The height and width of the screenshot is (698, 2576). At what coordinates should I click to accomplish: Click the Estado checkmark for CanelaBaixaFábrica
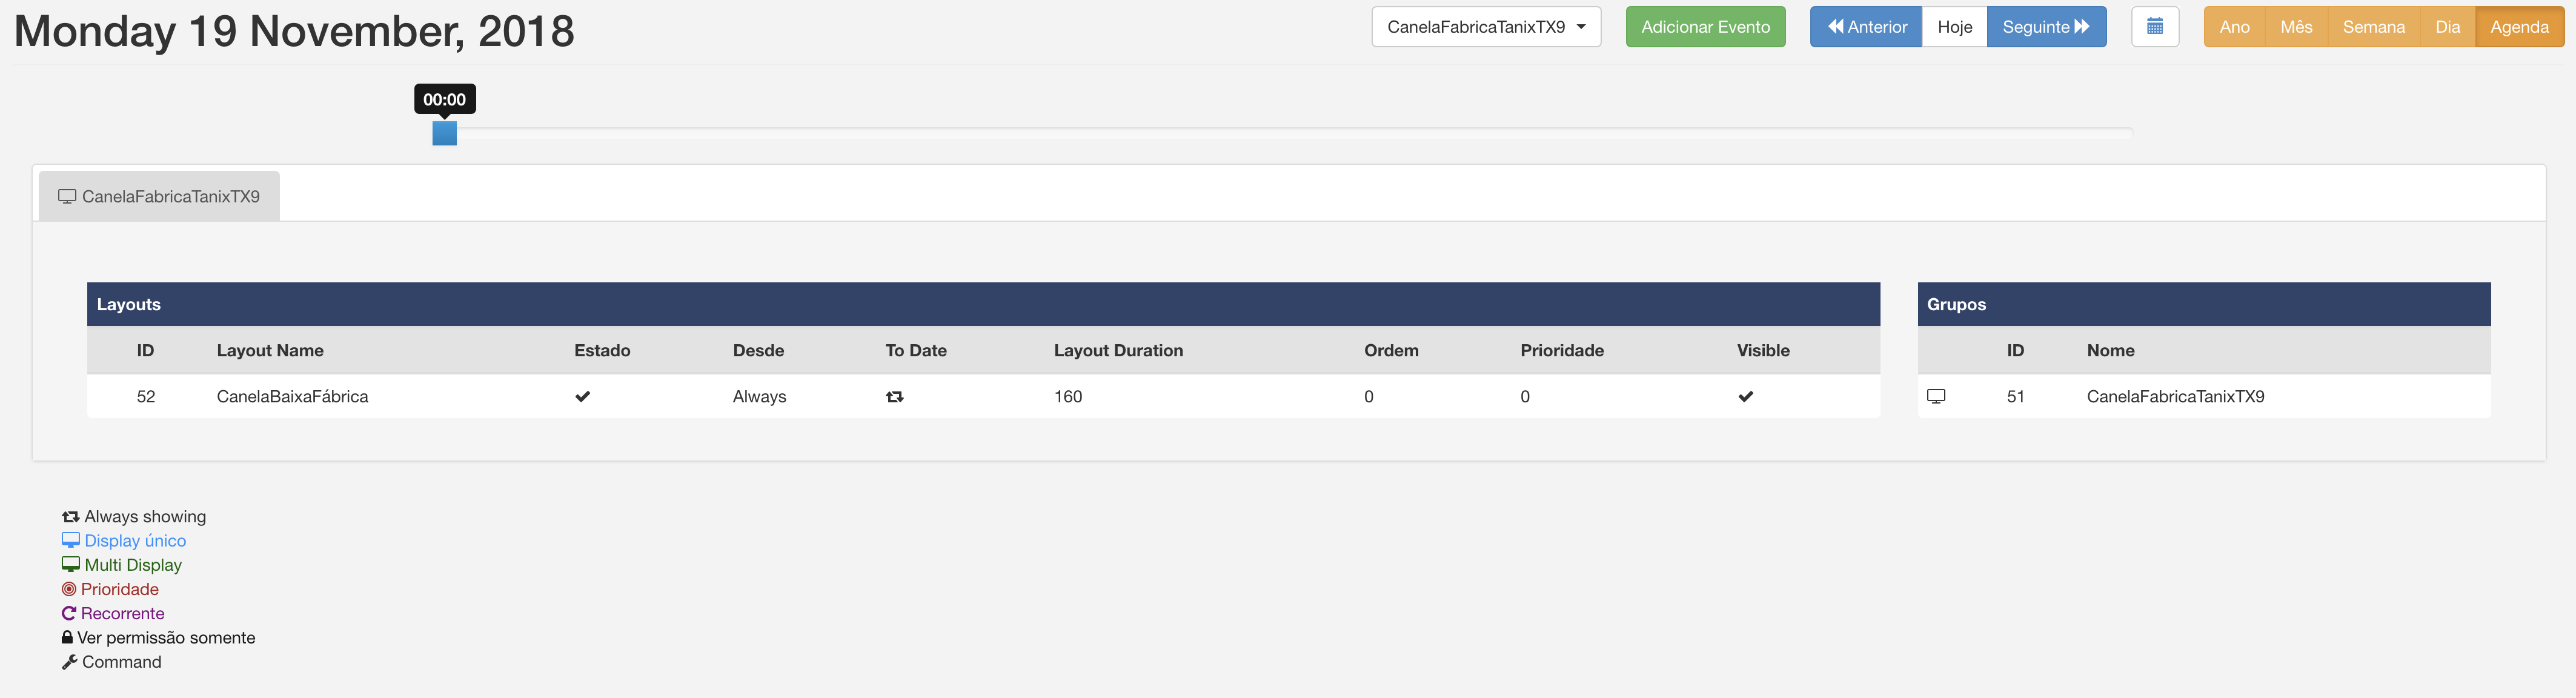pos(583,397)
